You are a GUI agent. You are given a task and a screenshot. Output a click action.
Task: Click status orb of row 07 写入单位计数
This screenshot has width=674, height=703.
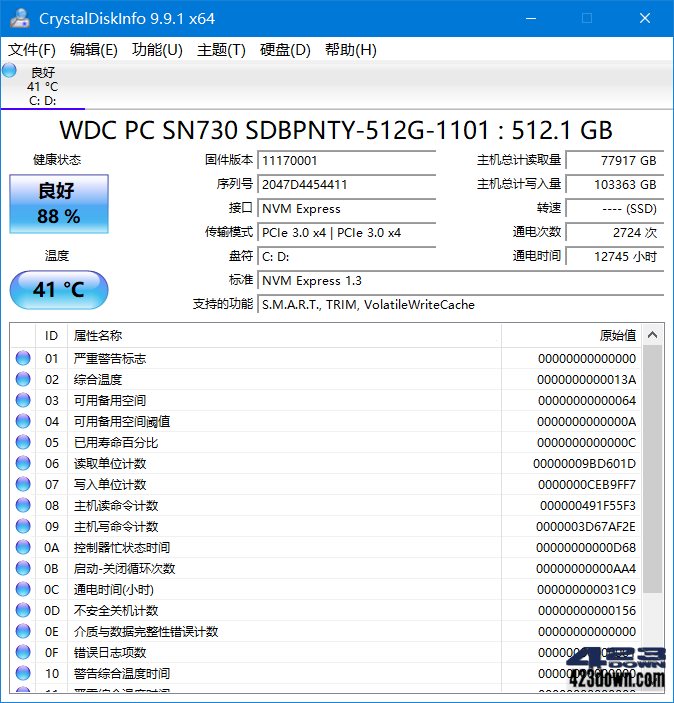(23, 484)
